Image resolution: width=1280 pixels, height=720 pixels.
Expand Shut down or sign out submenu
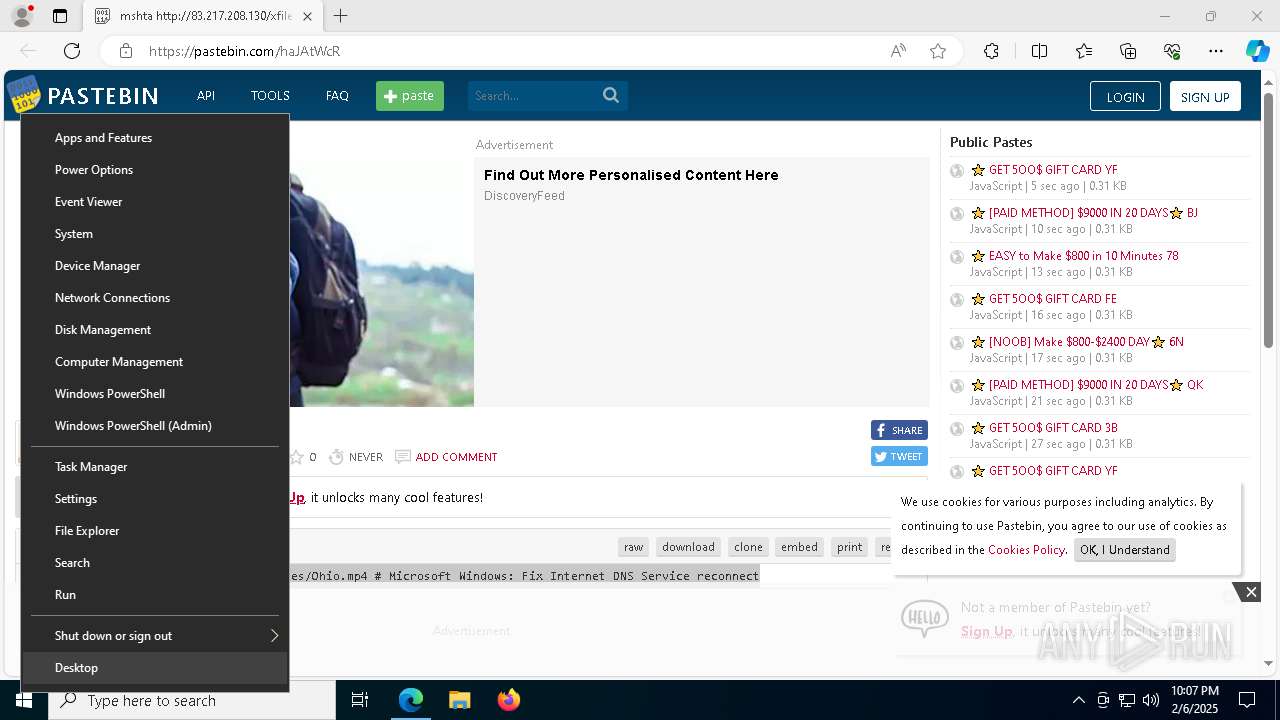(x=155, y=636)
